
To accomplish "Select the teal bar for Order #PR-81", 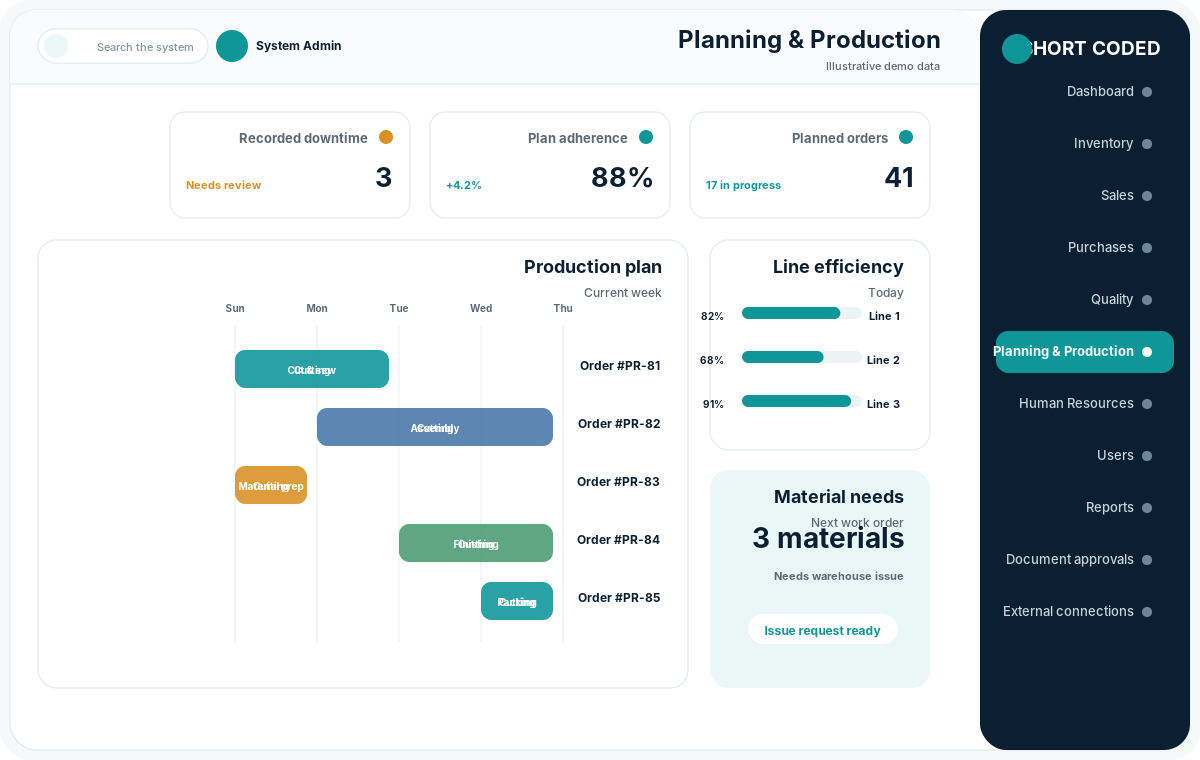I will pos(312,369).
